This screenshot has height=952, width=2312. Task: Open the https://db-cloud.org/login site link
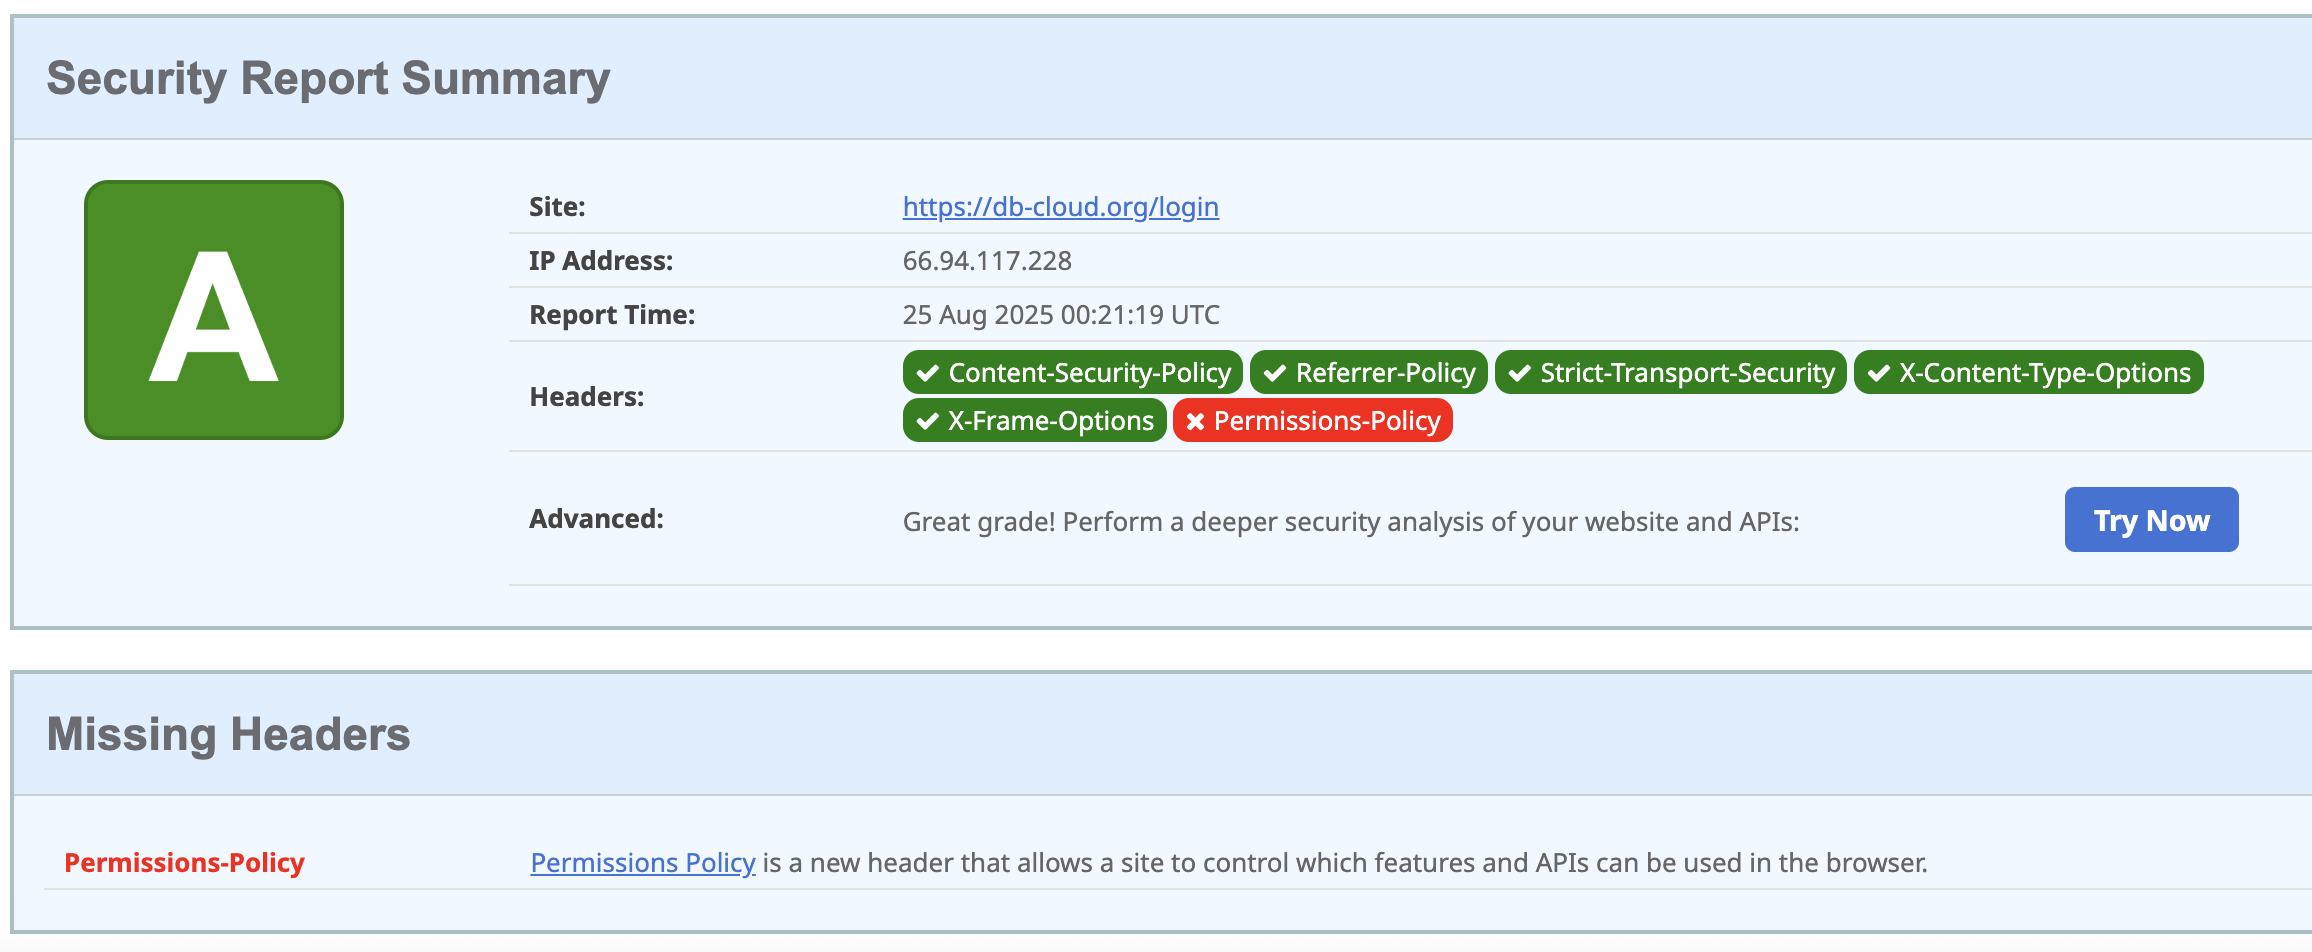pyautogui.click(x=1060, y=207)
